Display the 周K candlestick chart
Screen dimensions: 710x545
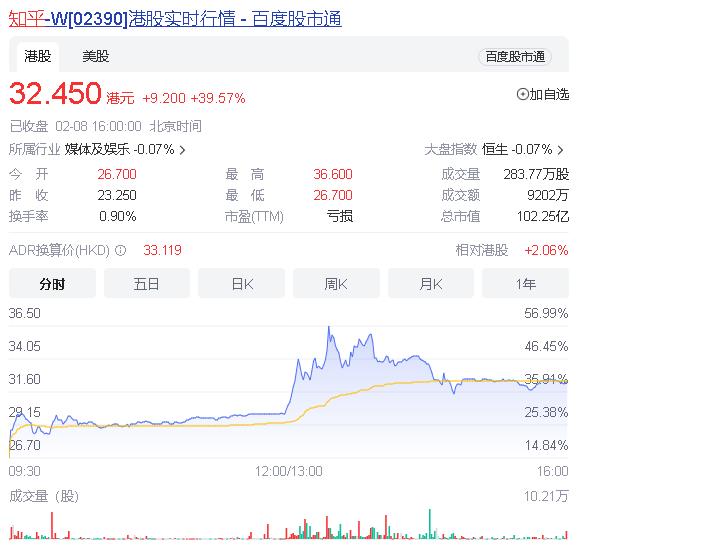click(336, 284)
